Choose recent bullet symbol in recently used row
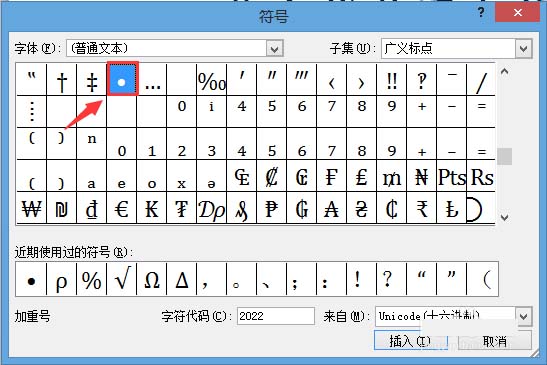Screen dimensions: 547x365 [31, 280]
